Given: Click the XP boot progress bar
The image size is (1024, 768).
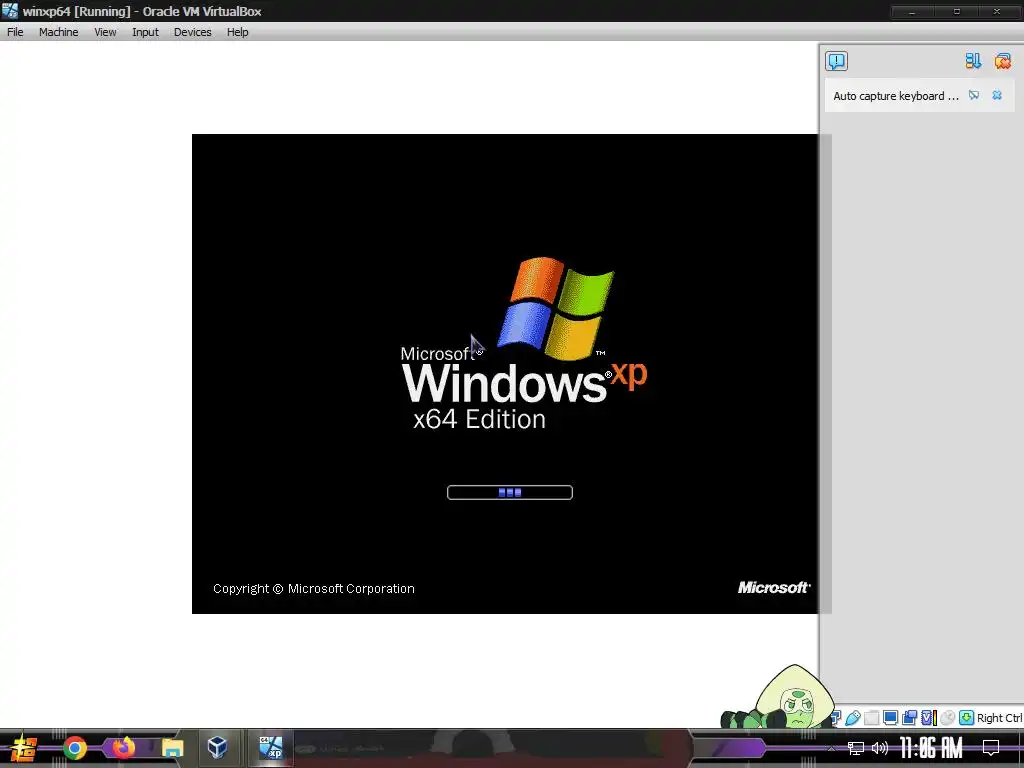Looking at the screenshot, I should pos(509,492).
